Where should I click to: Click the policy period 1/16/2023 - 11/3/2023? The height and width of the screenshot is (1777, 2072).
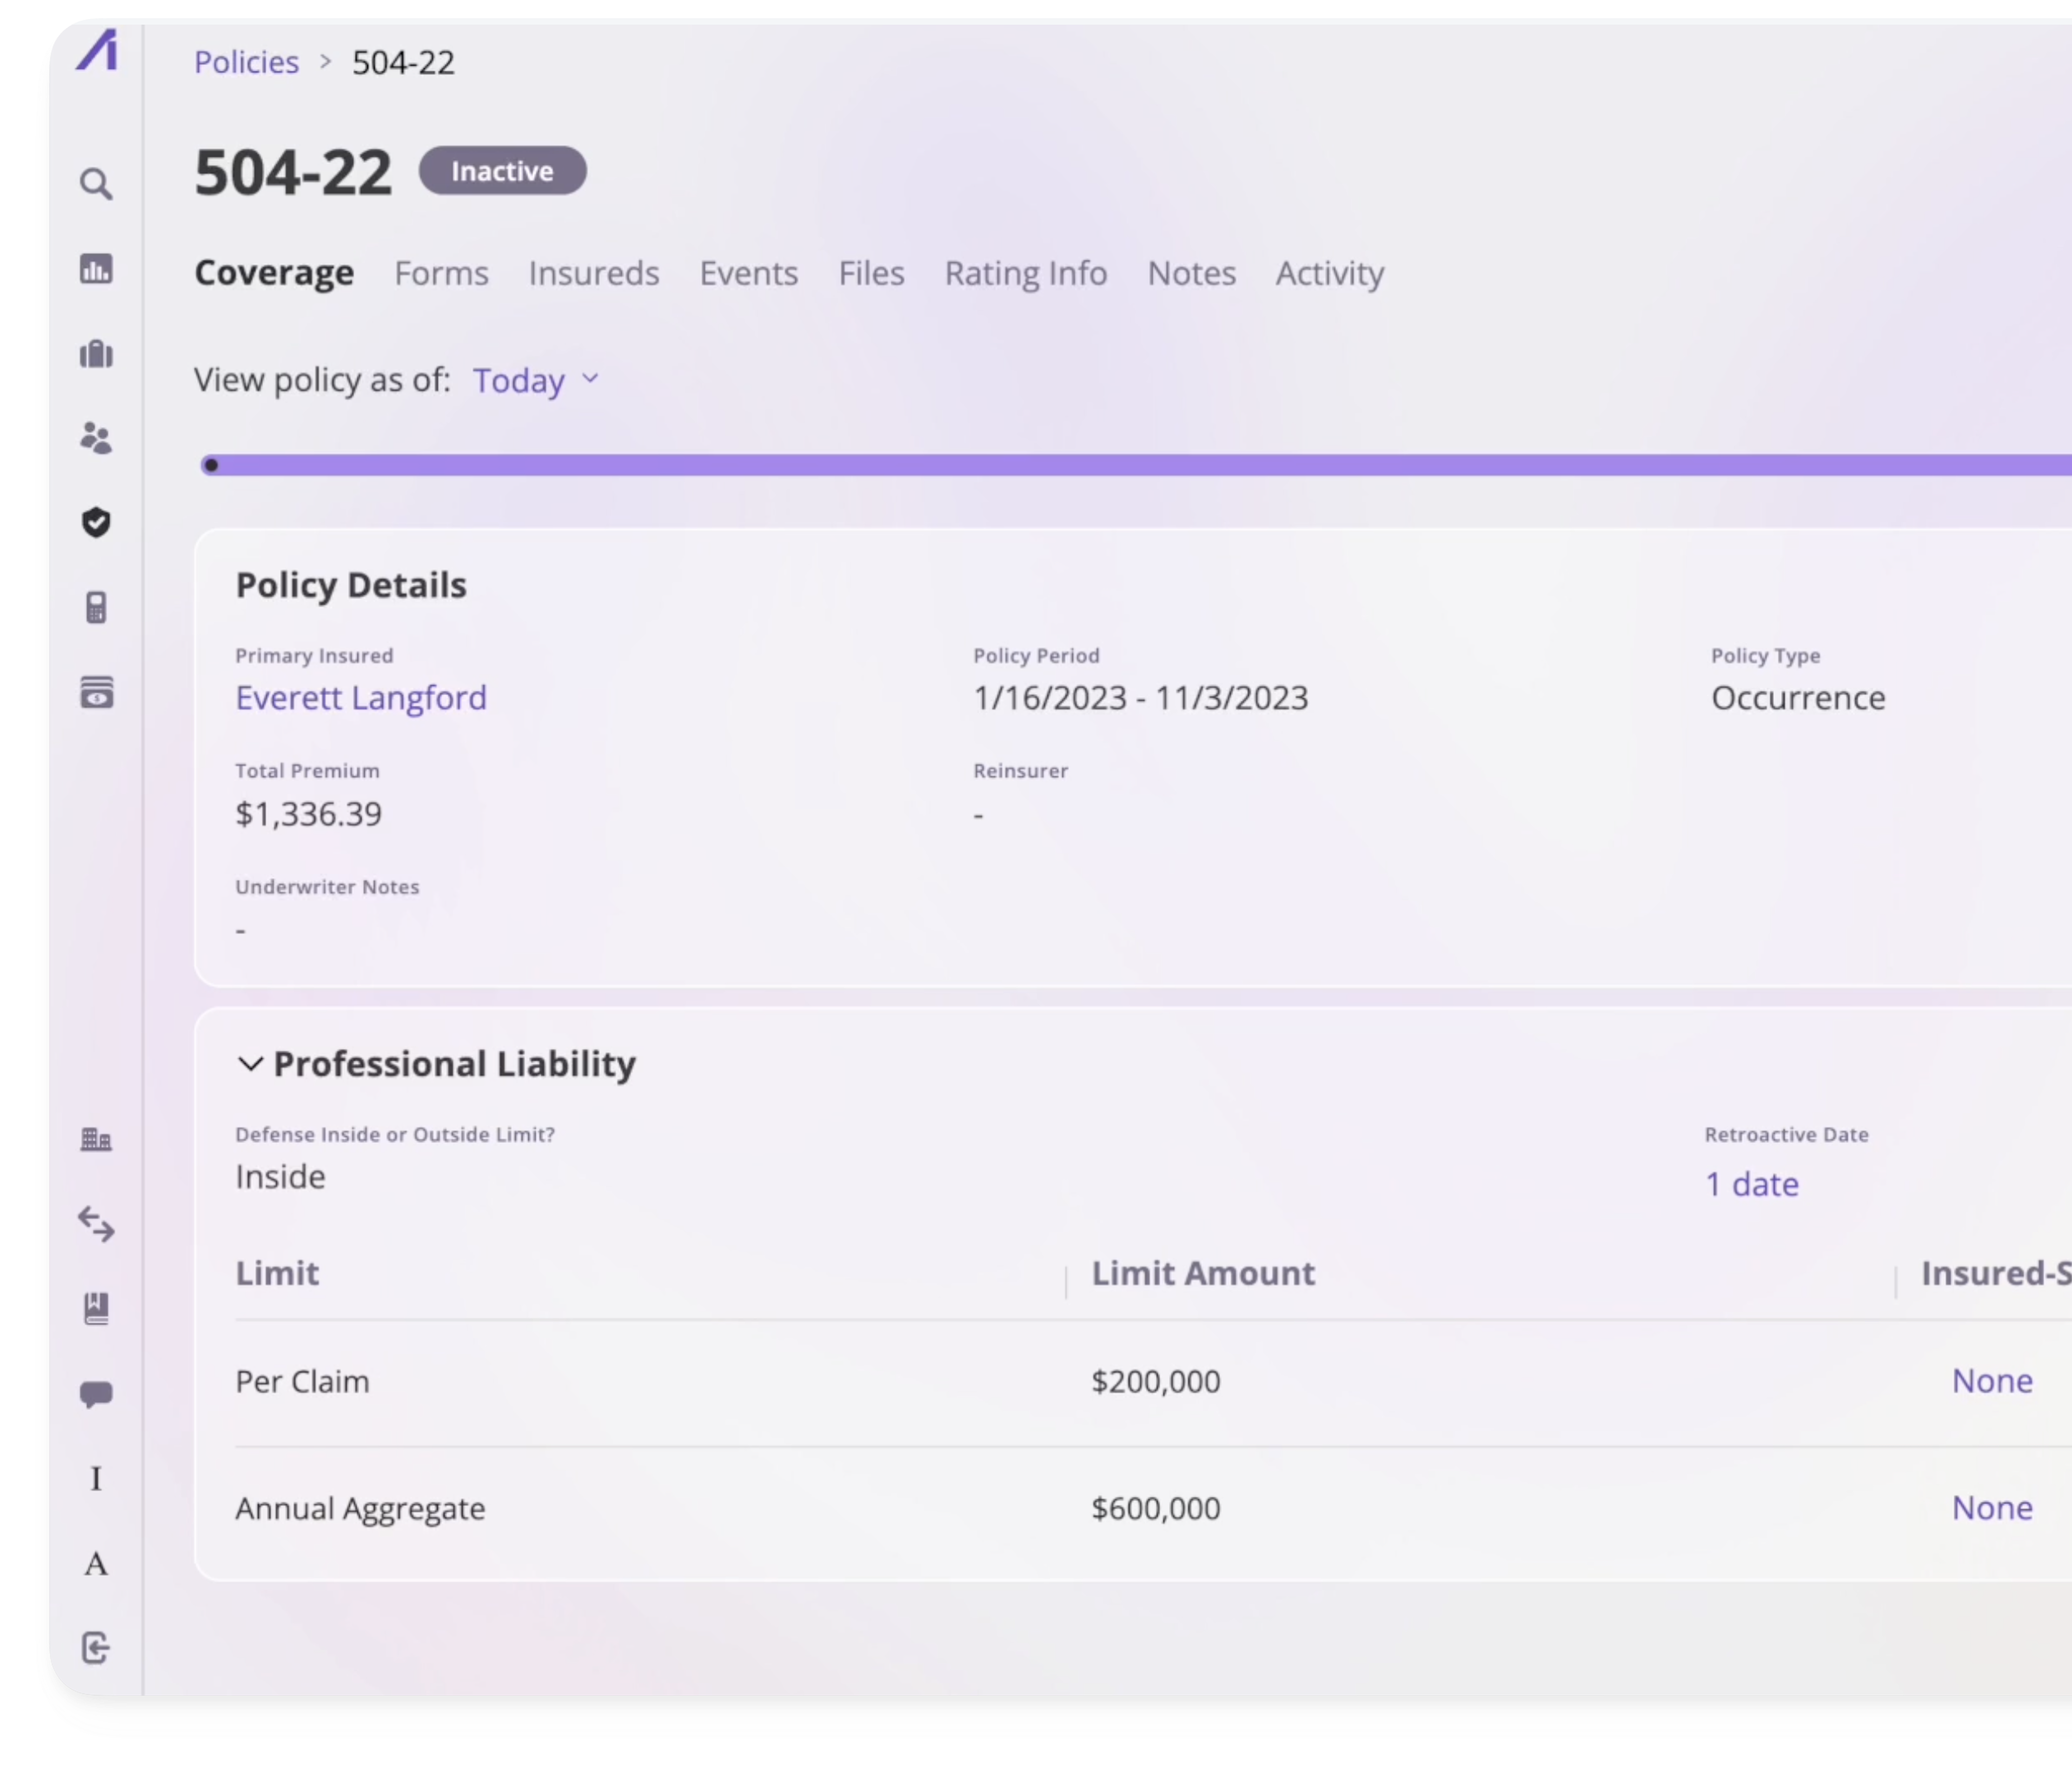click(1141, 697)
